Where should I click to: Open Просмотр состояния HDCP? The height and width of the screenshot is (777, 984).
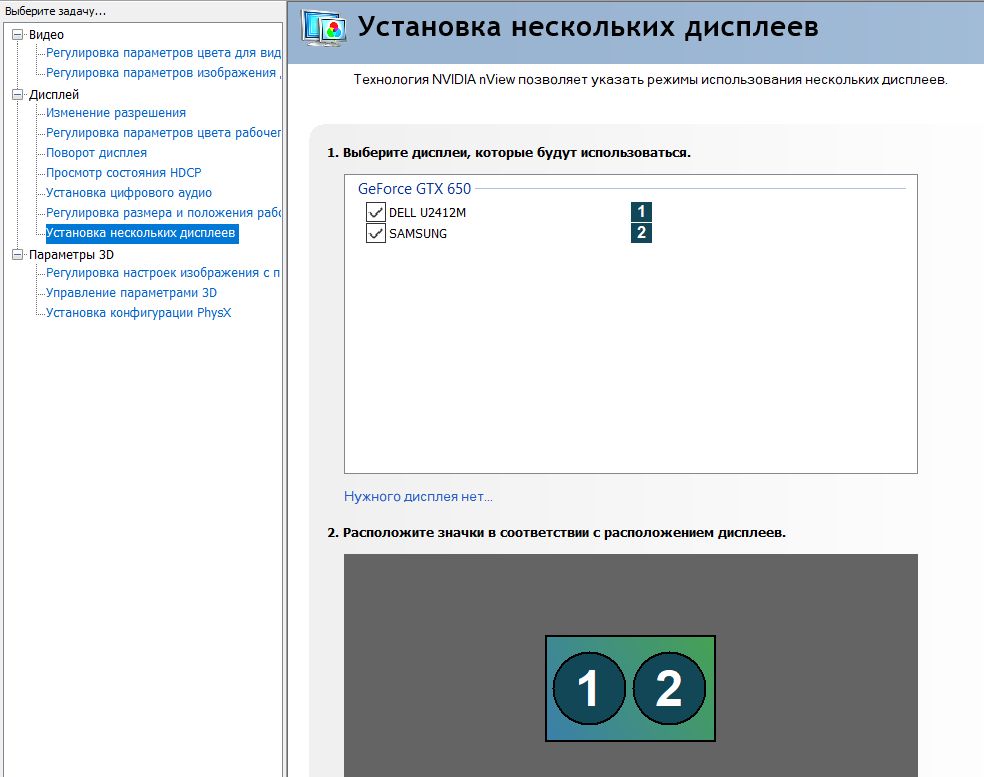click(123, 173)
